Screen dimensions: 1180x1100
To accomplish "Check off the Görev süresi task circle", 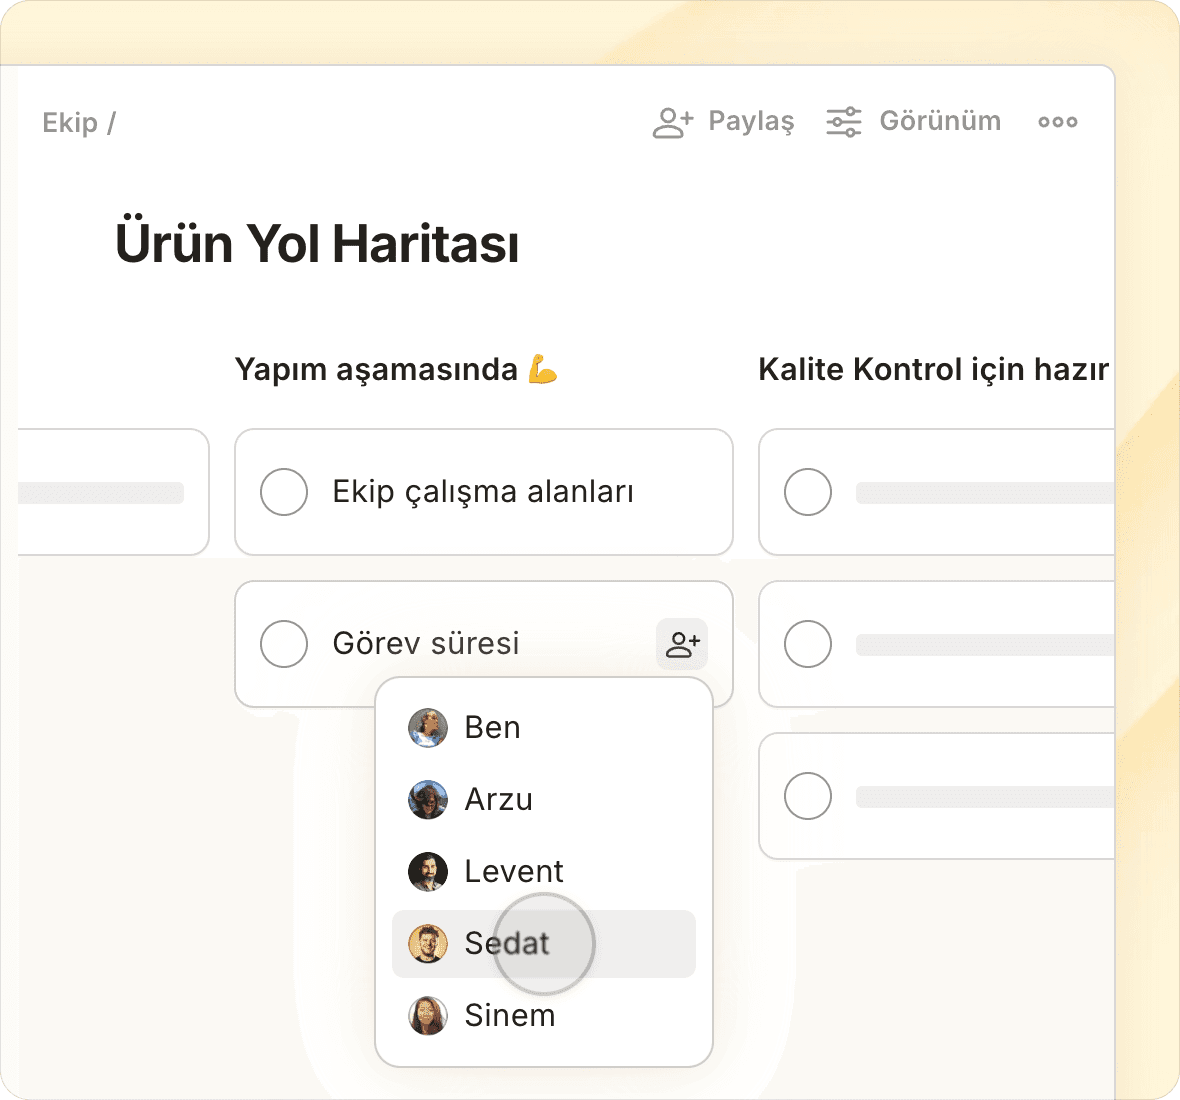I will coord(284,644).
